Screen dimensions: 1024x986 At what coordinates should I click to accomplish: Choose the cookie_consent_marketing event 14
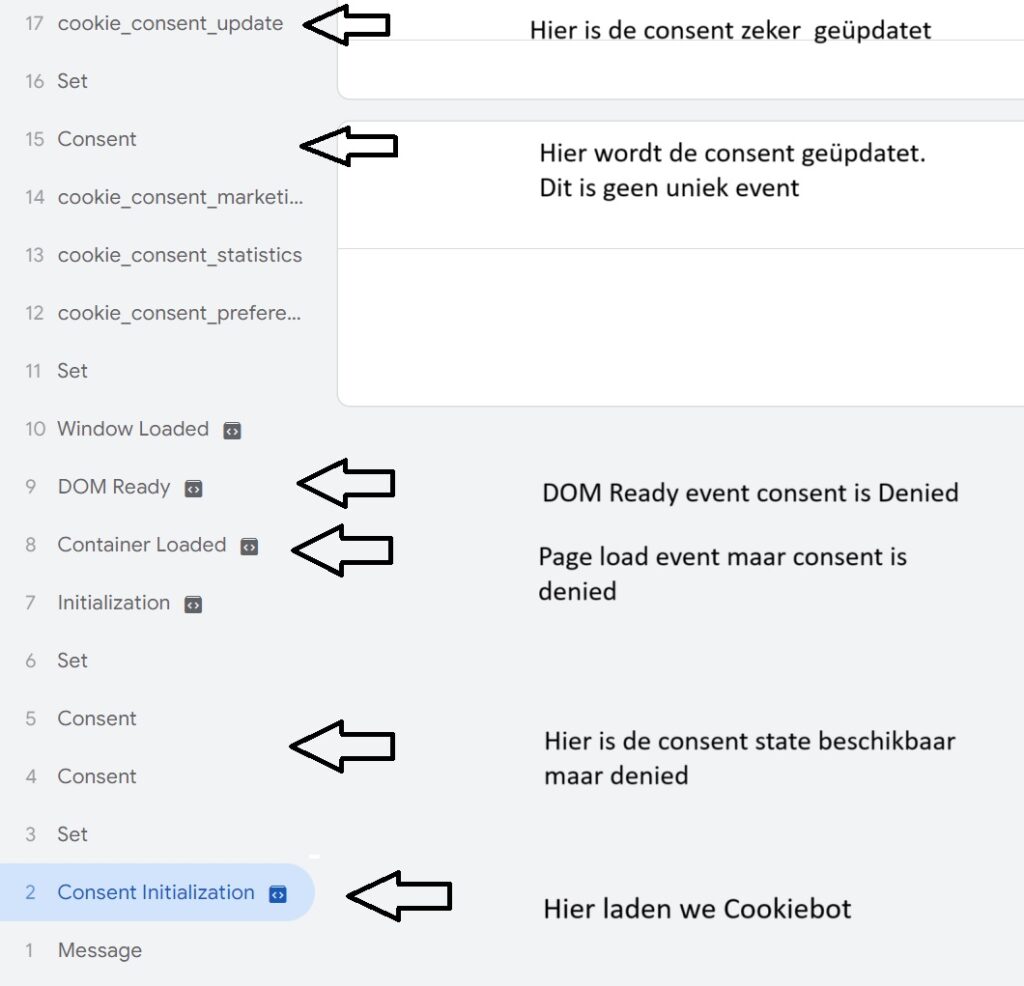click(x=180, y=197)
